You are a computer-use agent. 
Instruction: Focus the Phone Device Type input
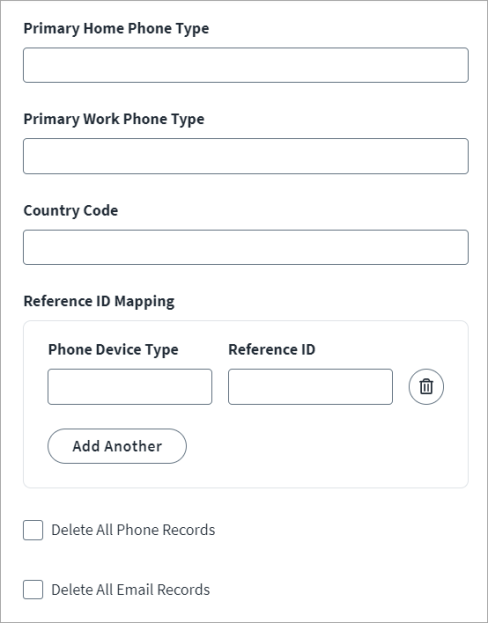130,387
